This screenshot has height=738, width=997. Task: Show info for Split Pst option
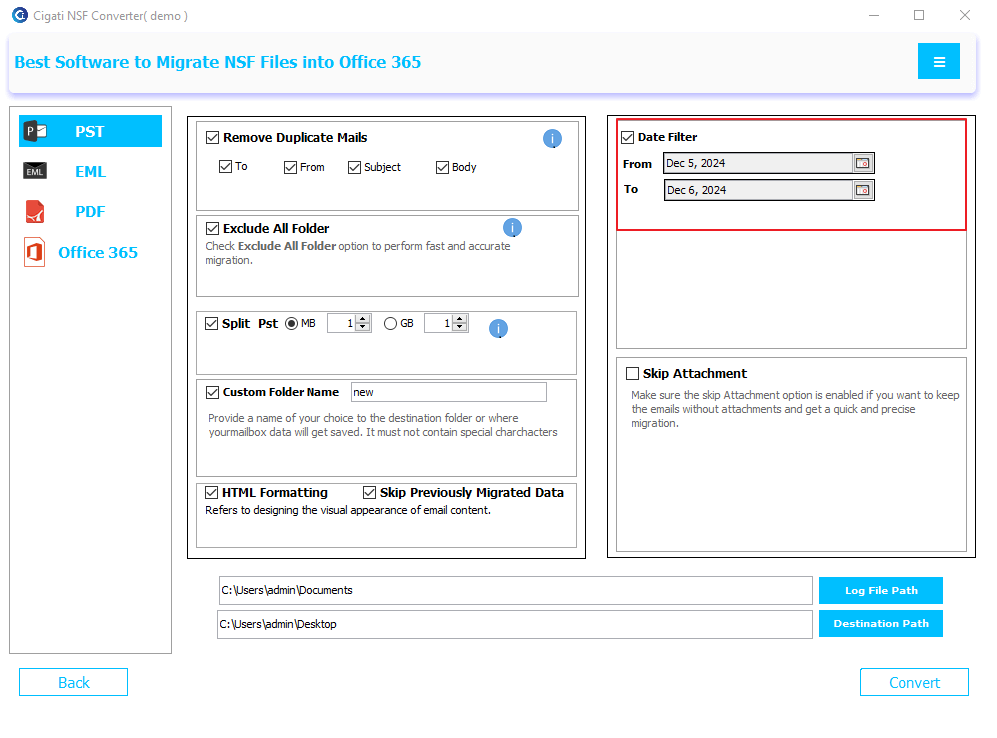tap(498, 328)
